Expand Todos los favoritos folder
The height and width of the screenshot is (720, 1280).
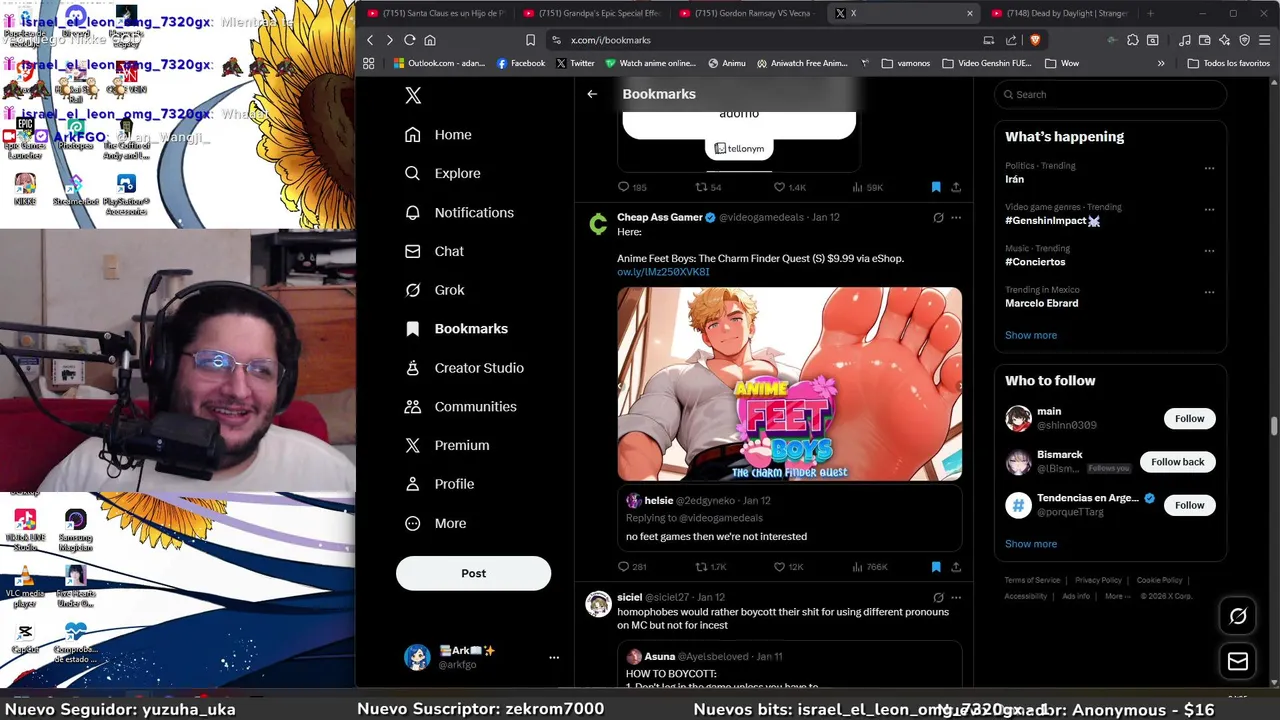(x=1228, y=63)
